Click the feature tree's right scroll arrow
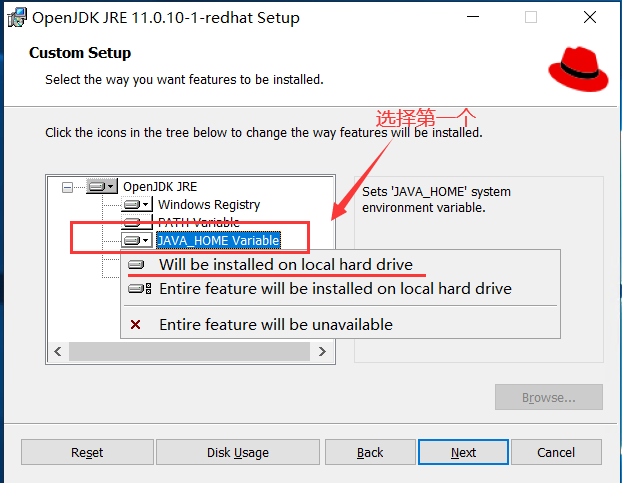The height and width of the screenshot is (483, 622). coord(321,352)
